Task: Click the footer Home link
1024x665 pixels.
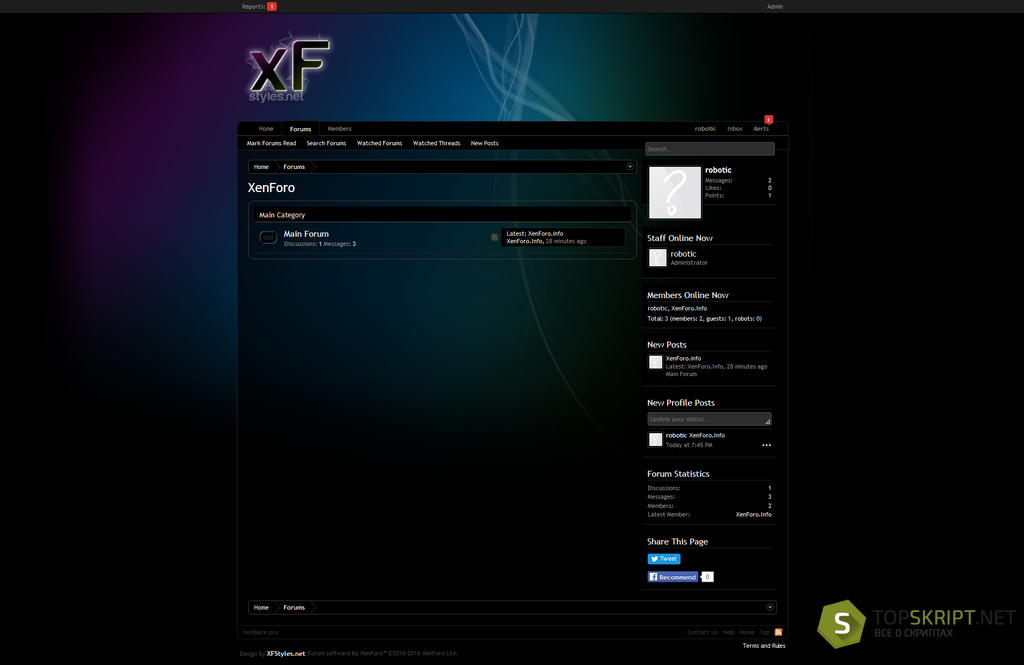Action: (746, 632)
